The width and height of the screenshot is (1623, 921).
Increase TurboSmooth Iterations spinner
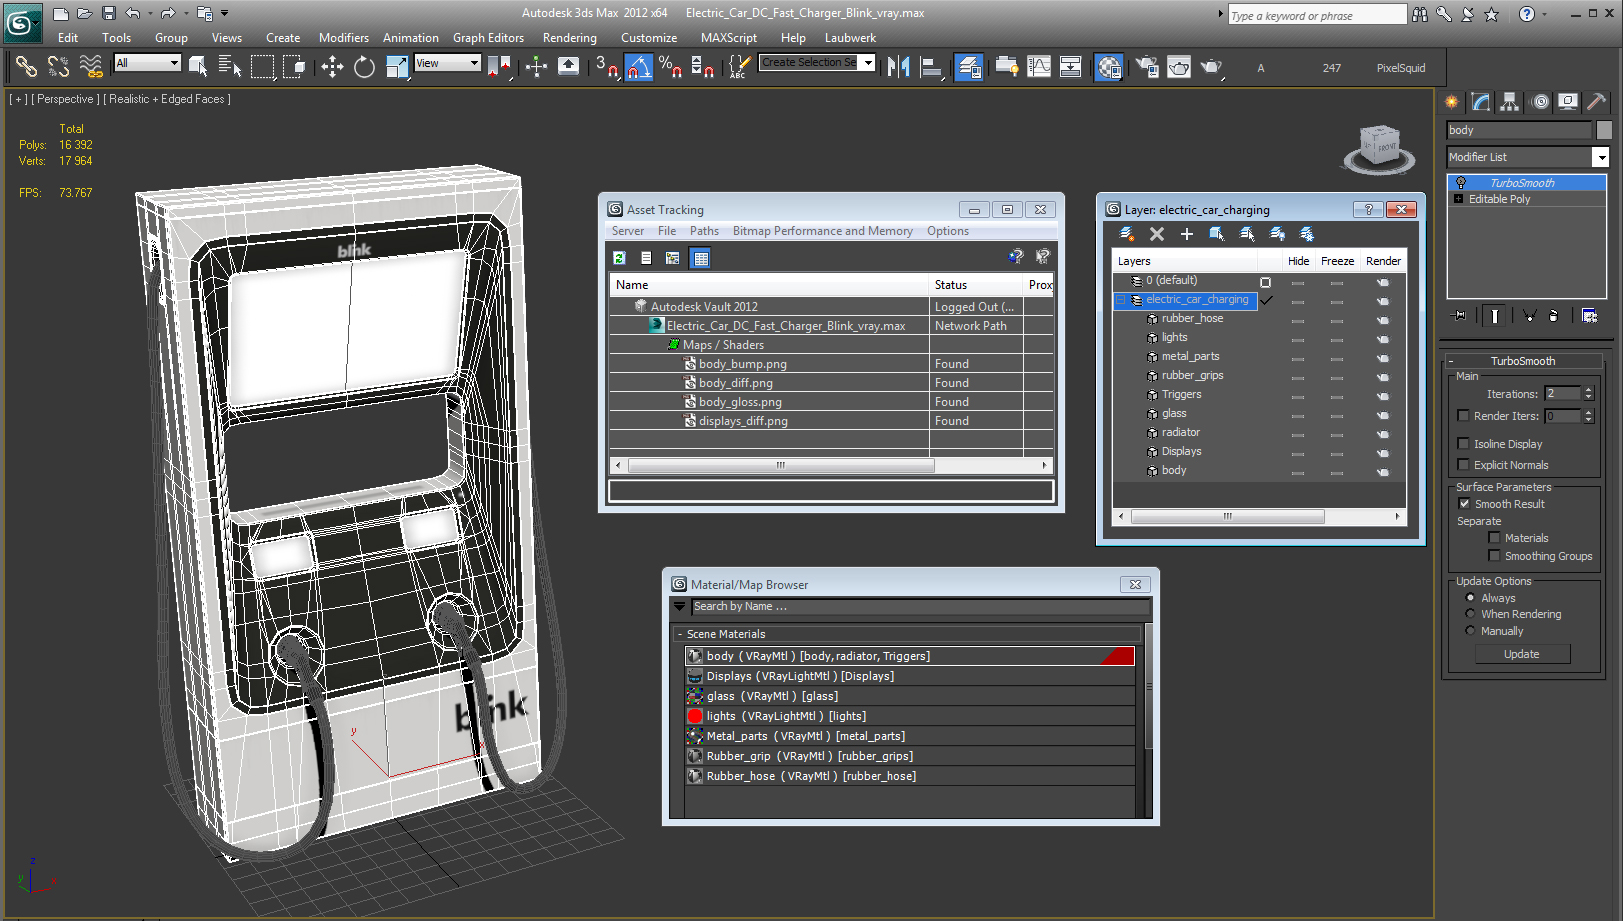tap(1588, 390)
